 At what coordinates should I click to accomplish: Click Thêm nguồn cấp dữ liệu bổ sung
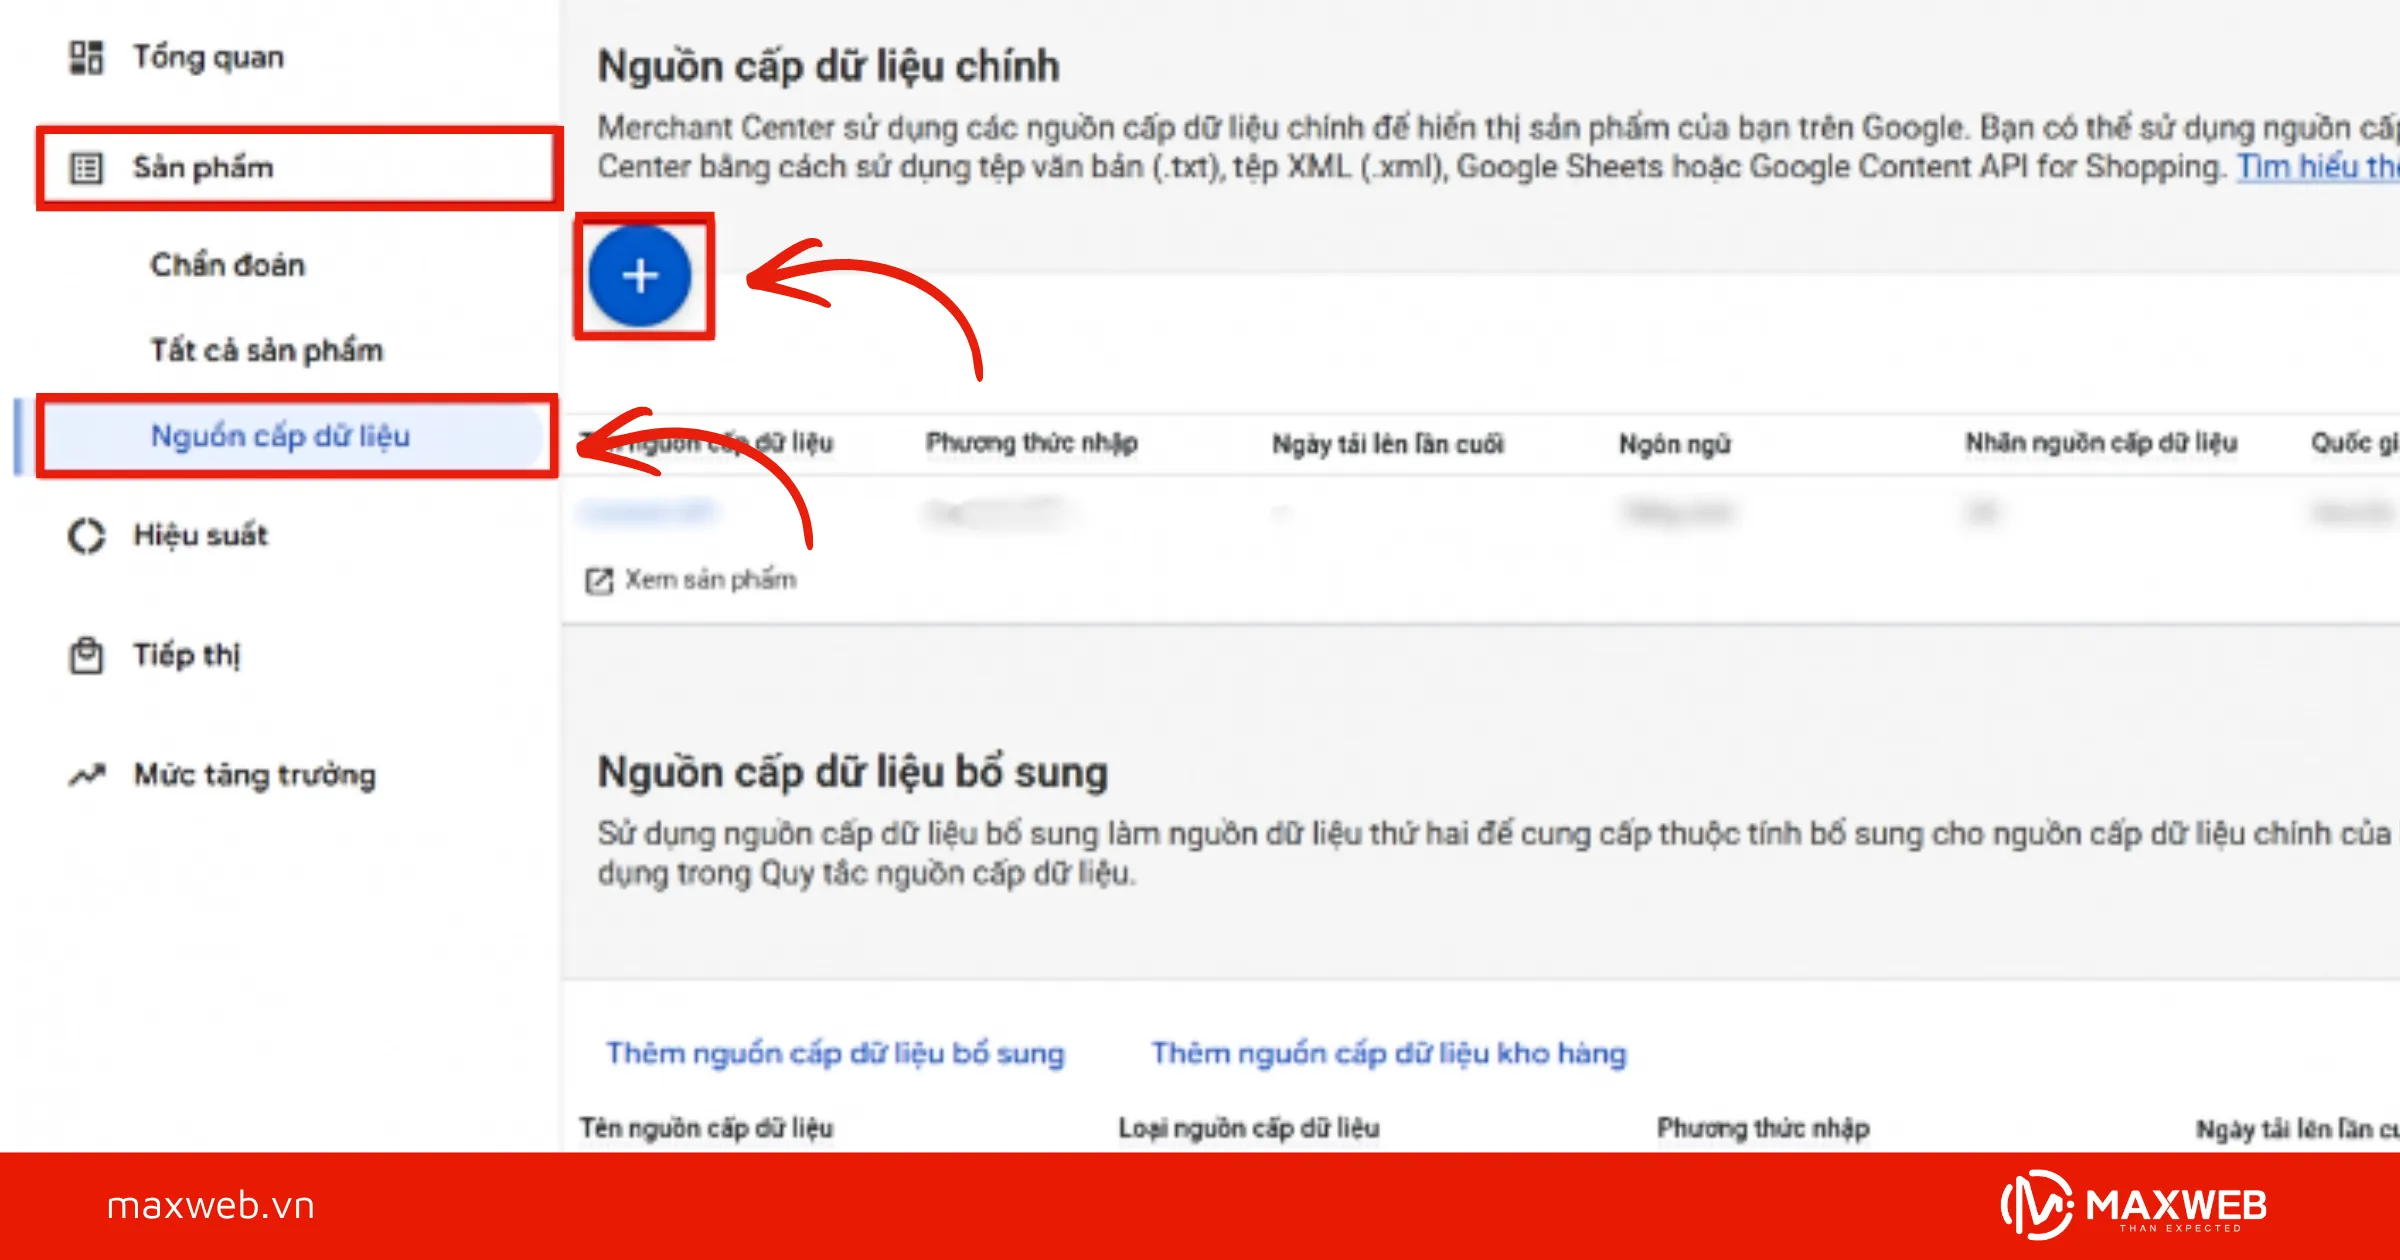tap(836, 1052)
